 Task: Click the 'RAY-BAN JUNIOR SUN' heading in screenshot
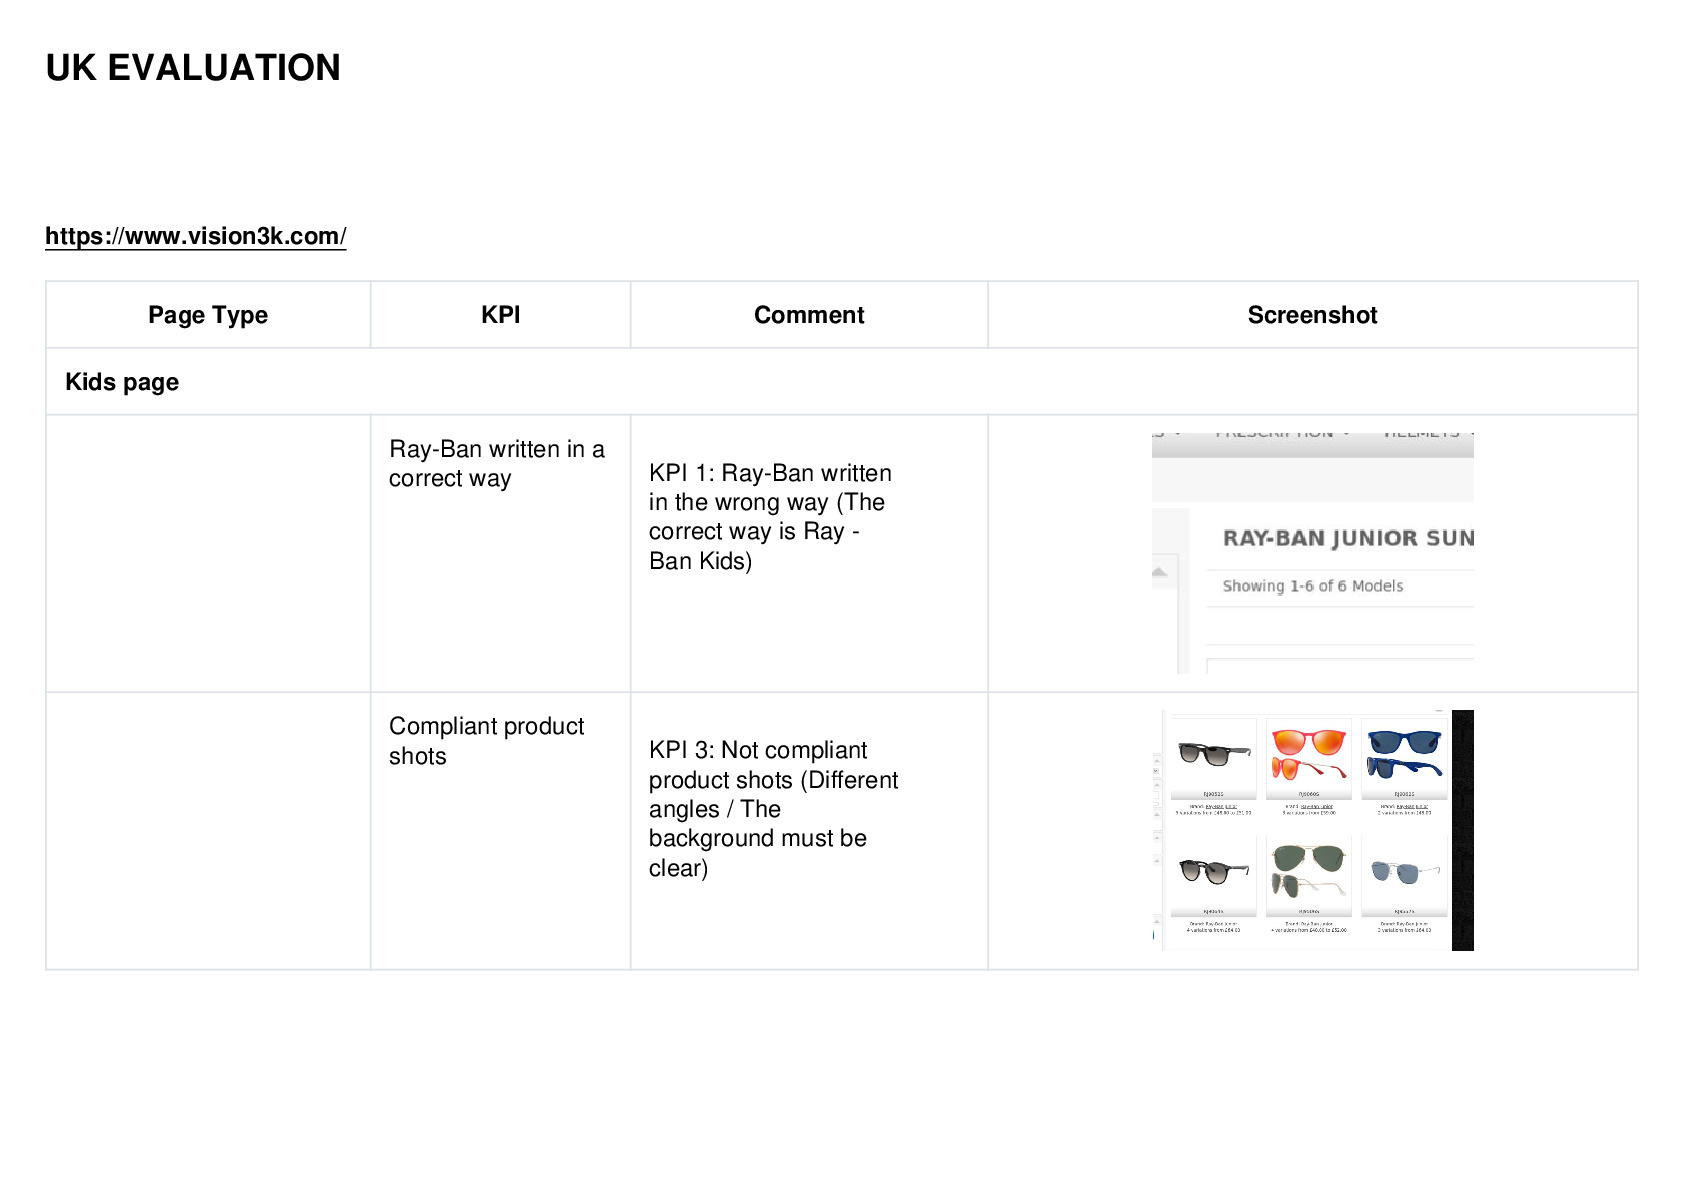pos(1348,538)
